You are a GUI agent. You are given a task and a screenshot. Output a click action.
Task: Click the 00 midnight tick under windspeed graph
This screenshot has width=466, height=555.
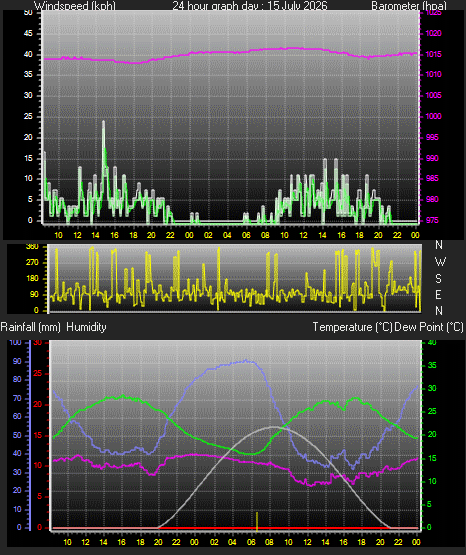(x=189, y=235)
